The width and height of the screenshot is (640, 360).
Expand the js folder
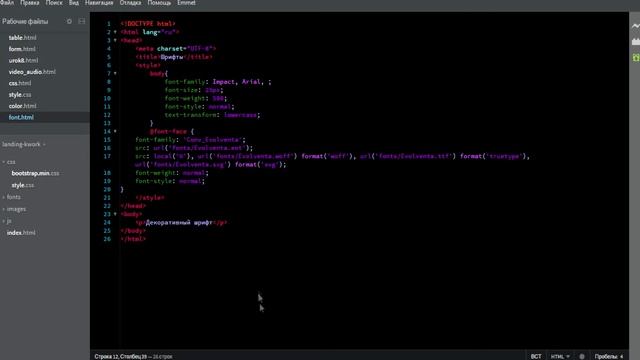pyautogui.click(x=4, y=221)
